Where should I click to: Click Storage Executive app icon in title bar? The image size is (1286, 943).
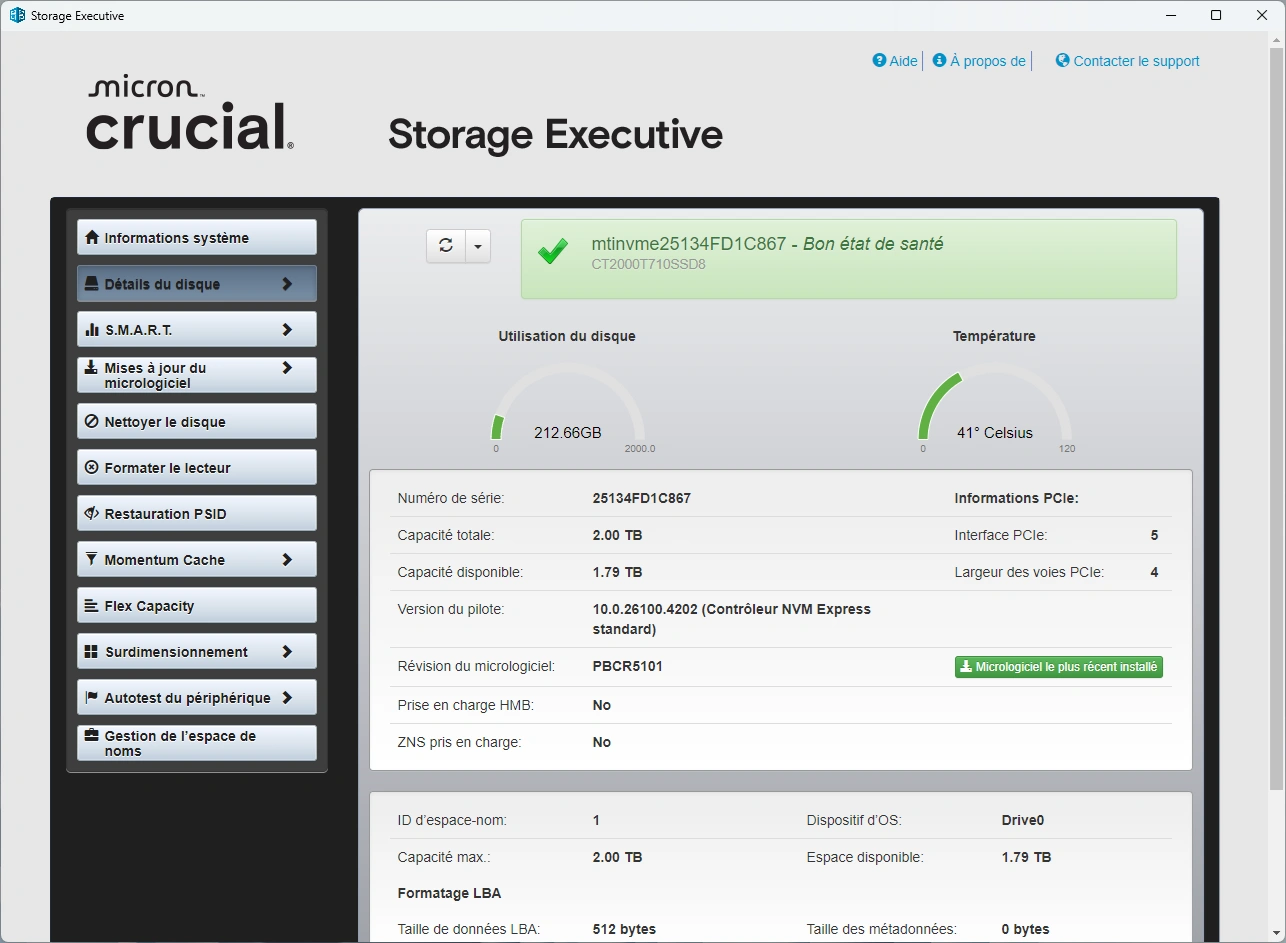[x=17, y=15]
